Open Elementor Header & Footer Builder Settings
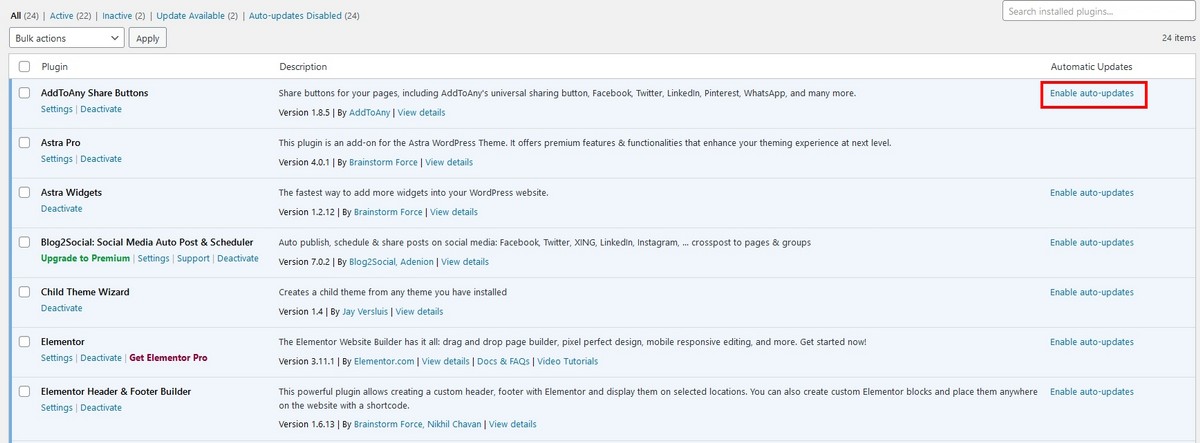 (57, 408)
